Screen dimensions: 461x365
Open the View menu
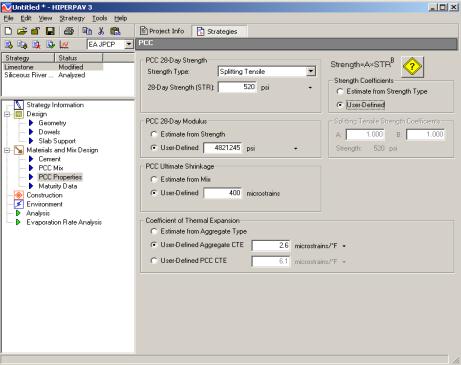45,18
